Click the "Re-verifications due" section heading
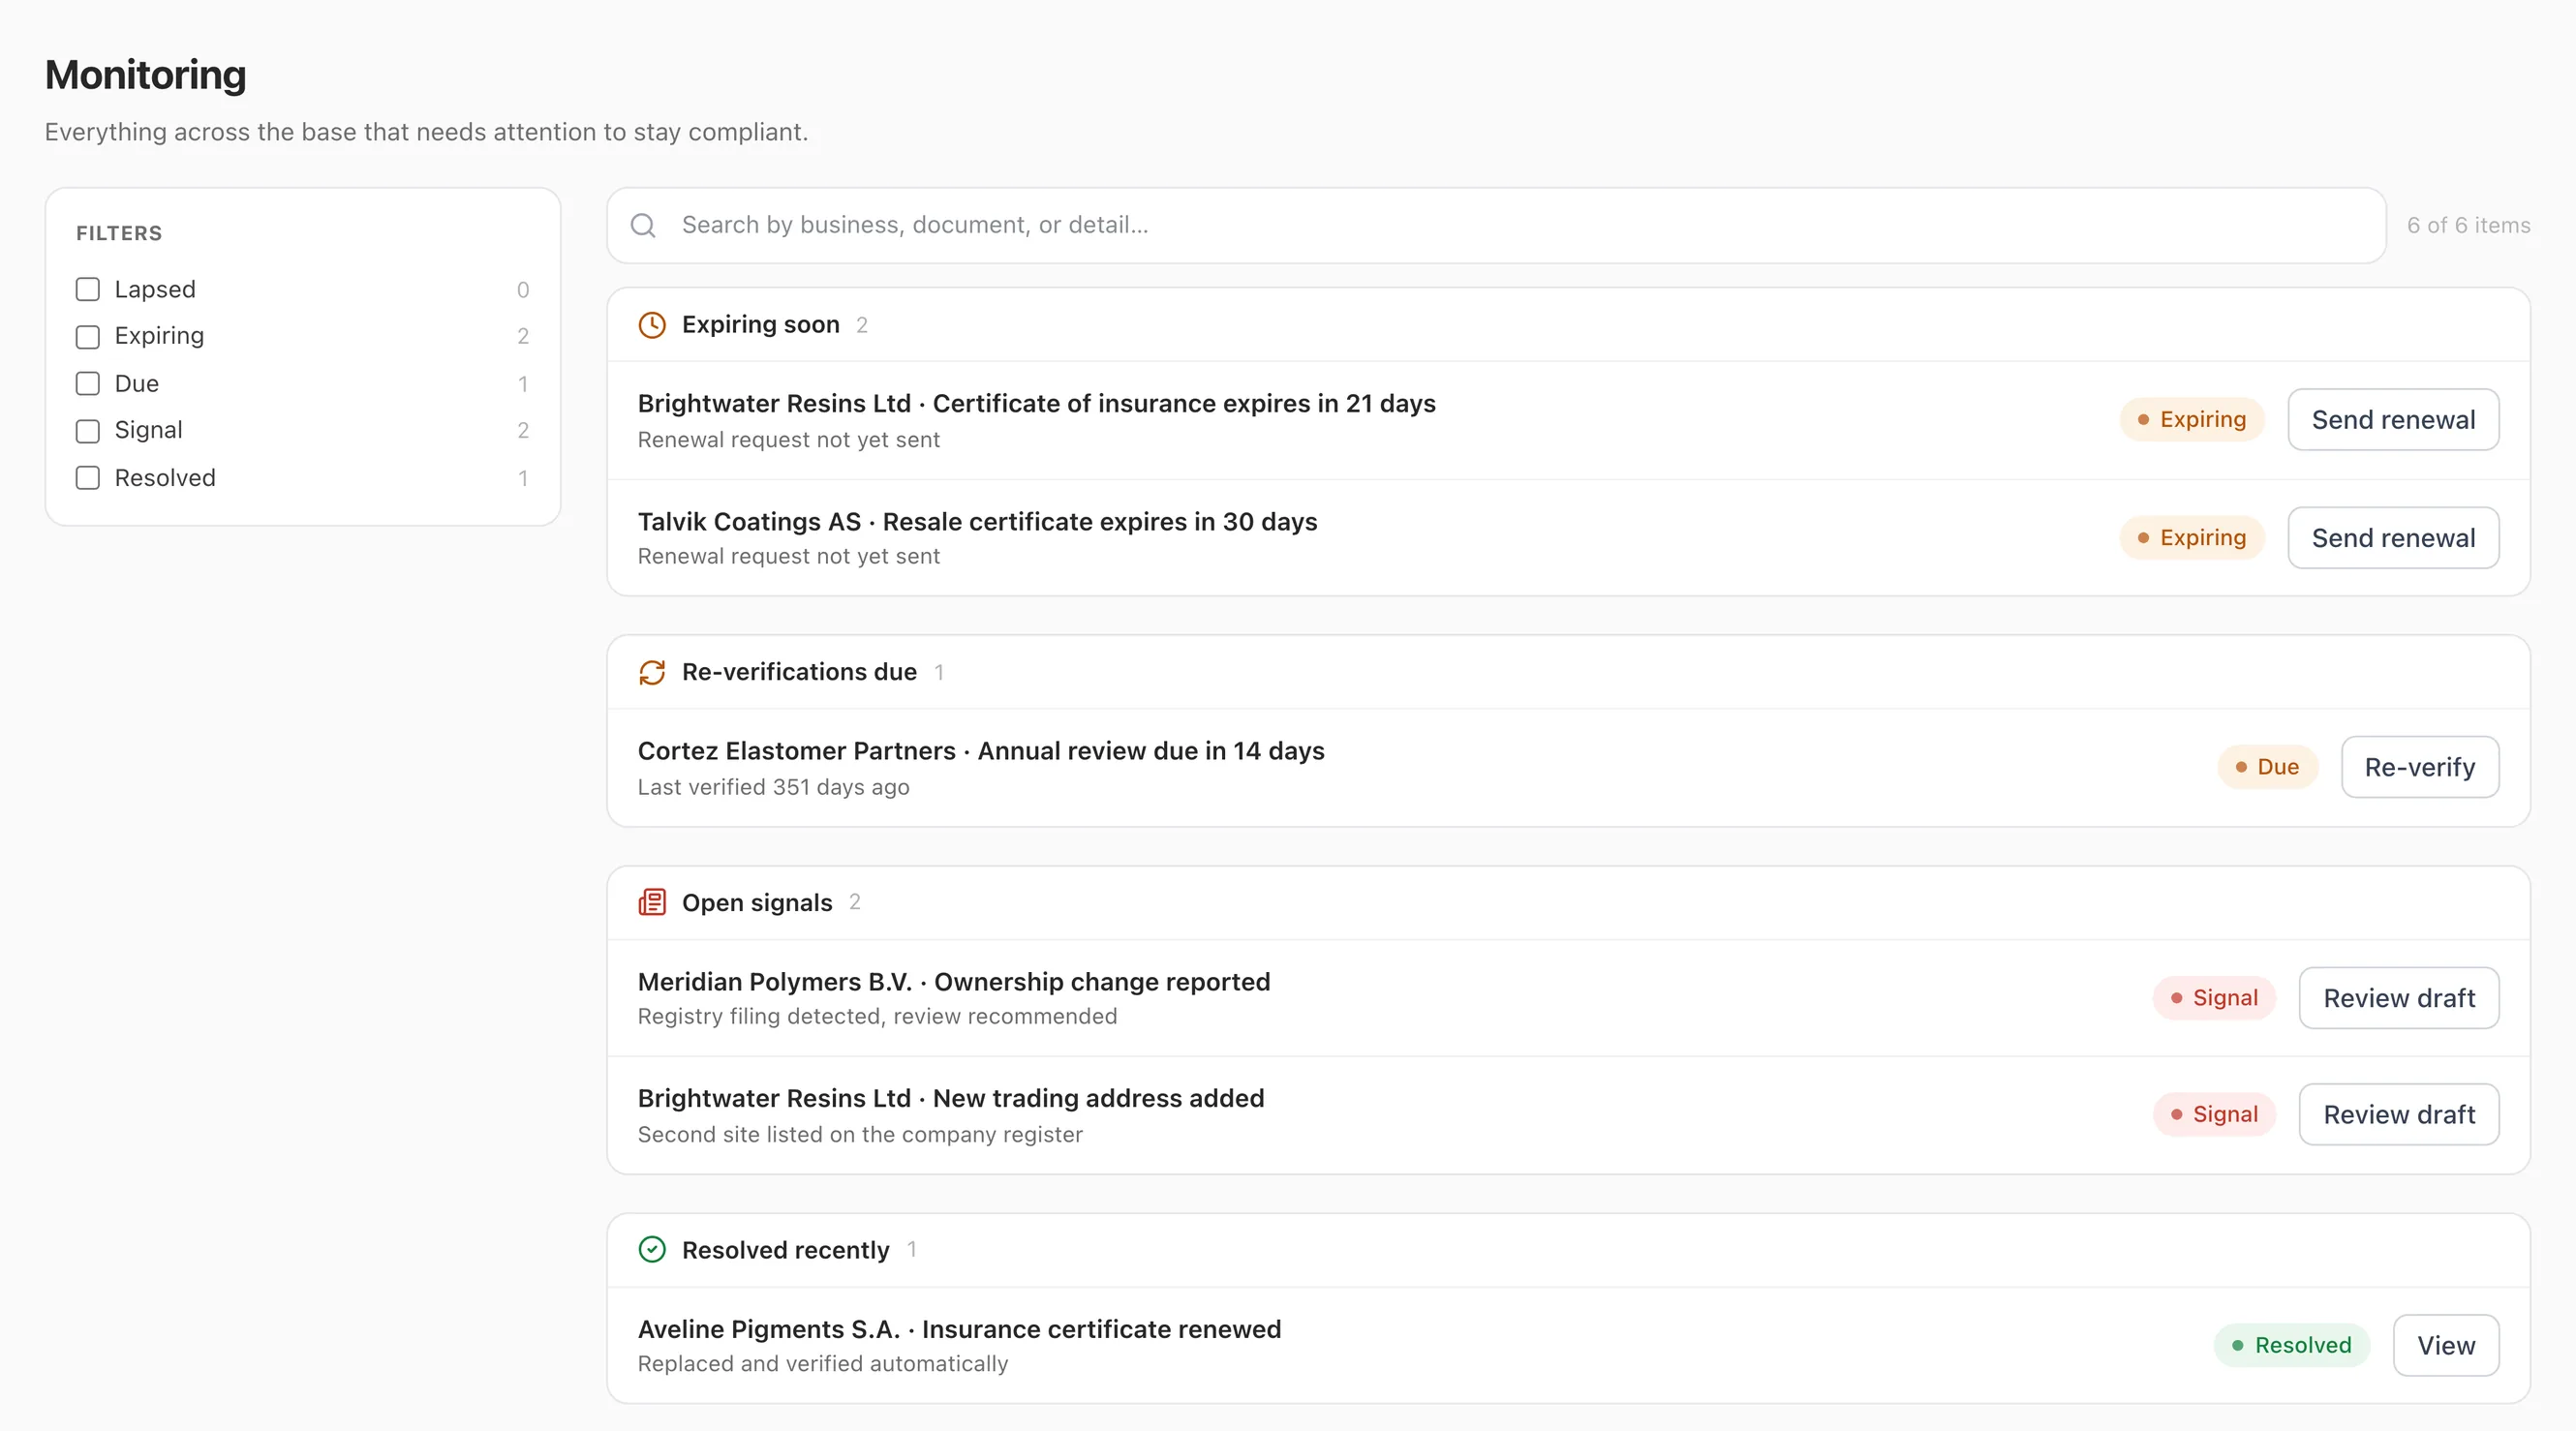 tap(799, 672)
